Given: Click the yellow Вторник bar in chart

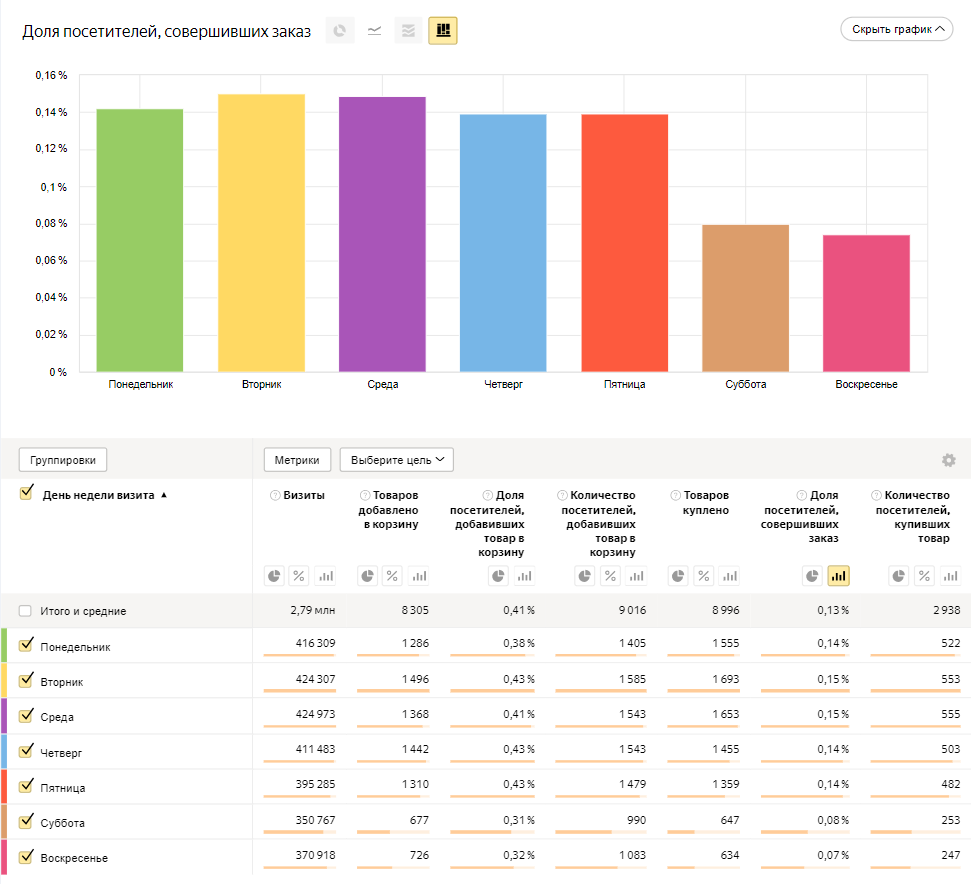Looking at the screenshot, I should tap(261, 232).
